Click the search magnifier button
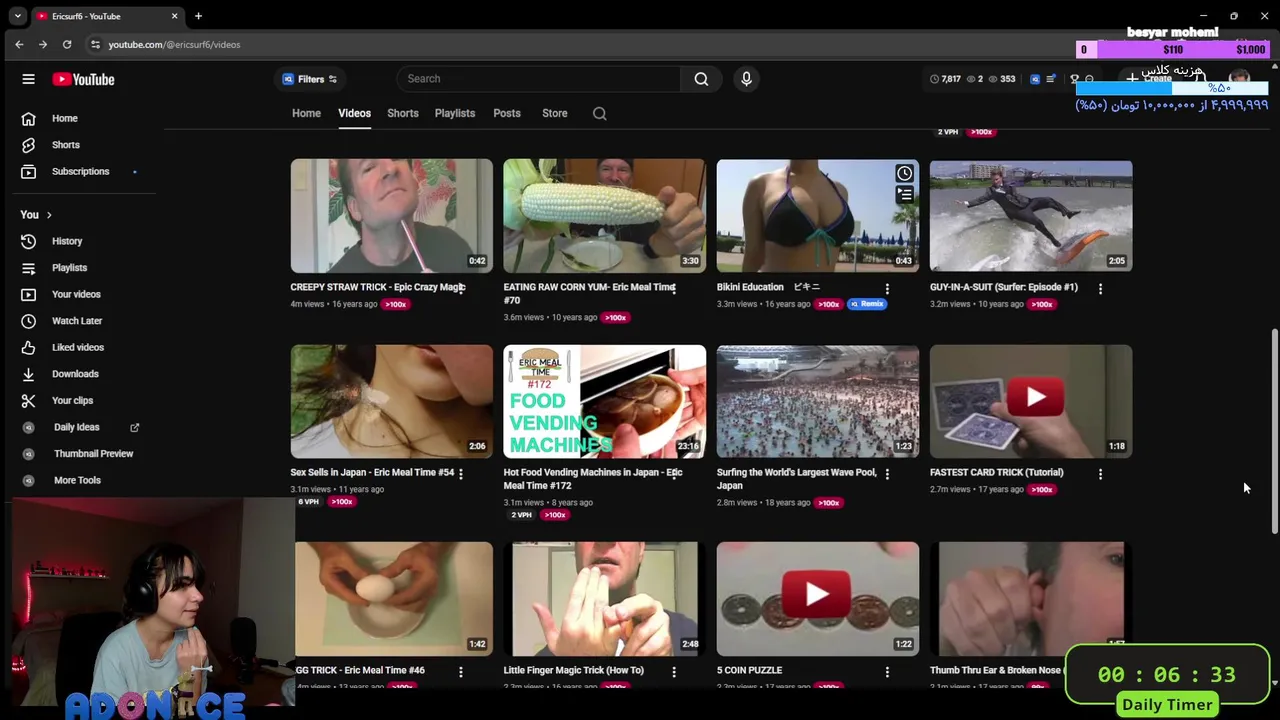 click(x=701, y=79)
